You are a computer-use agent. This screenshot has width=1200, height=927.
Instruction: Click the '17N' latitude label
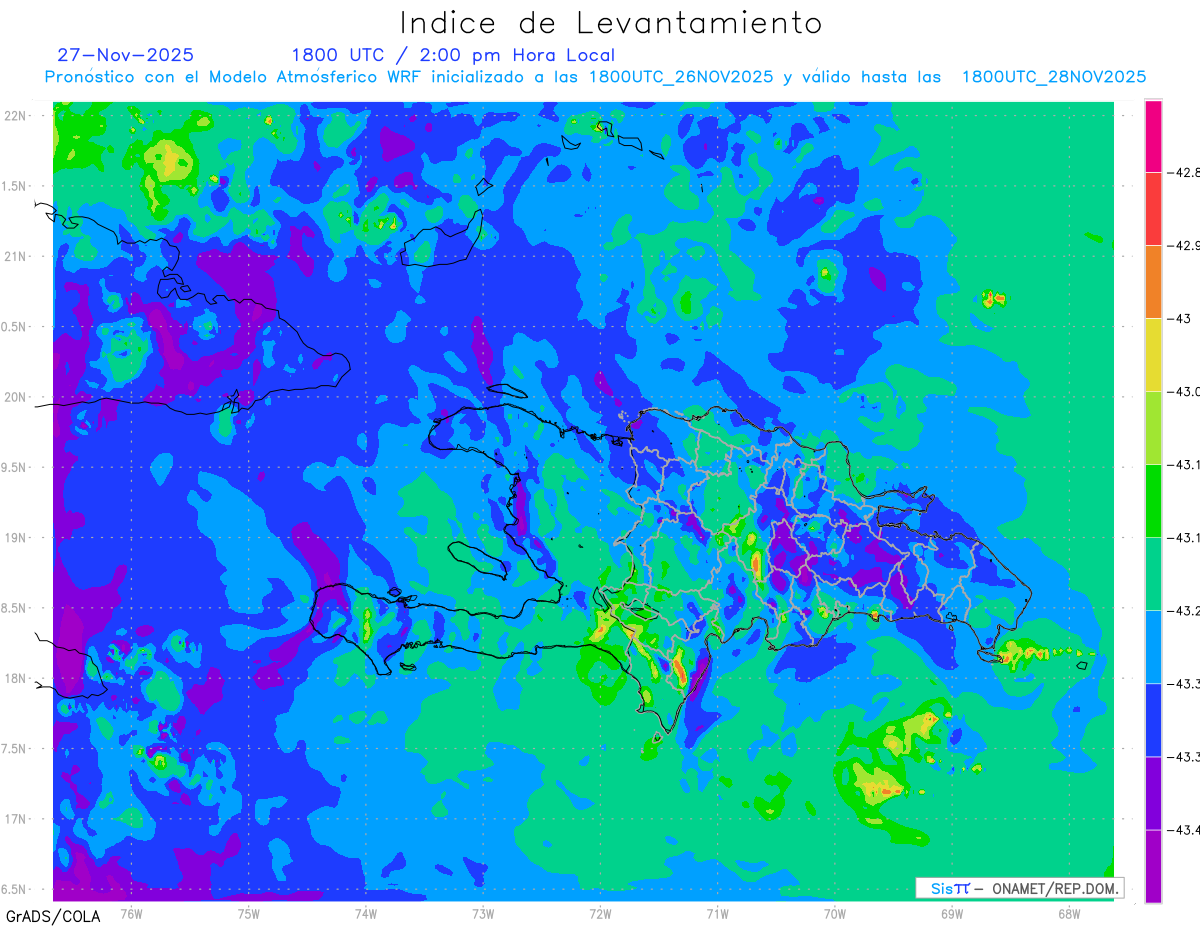(x=16, y=819)
